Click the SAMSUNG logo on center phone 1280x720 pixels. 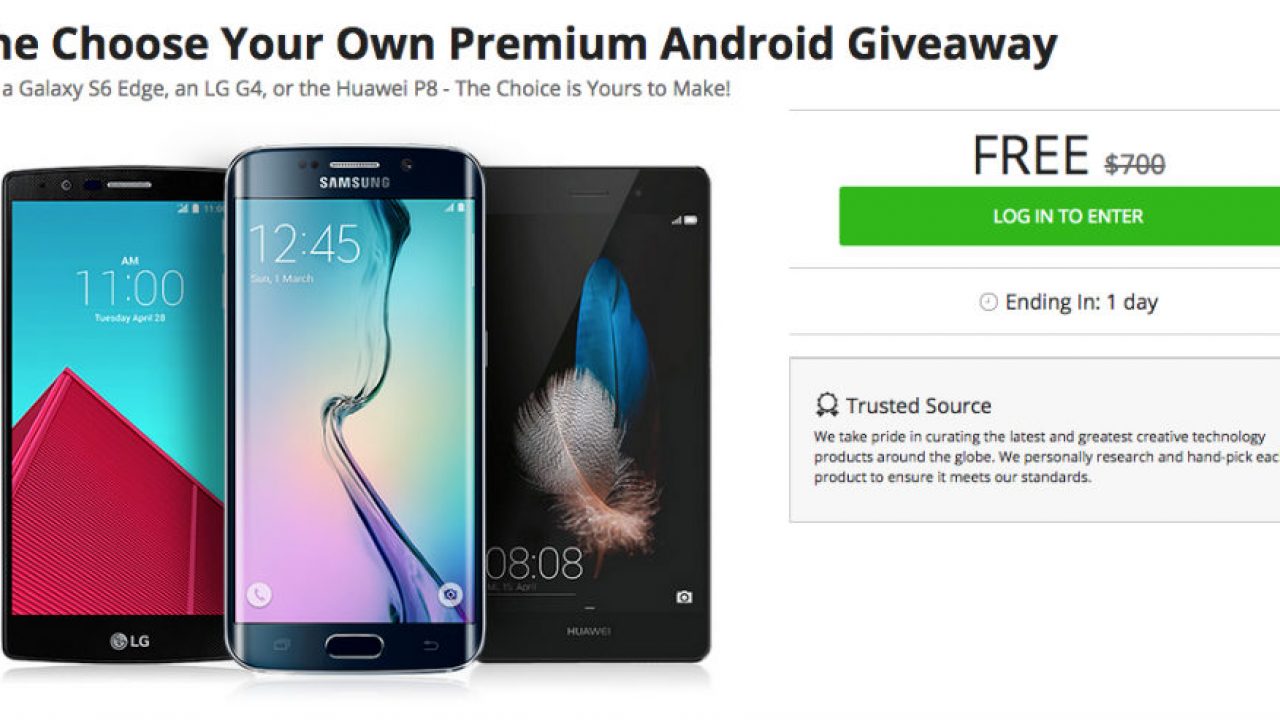[x=354, y=183]
